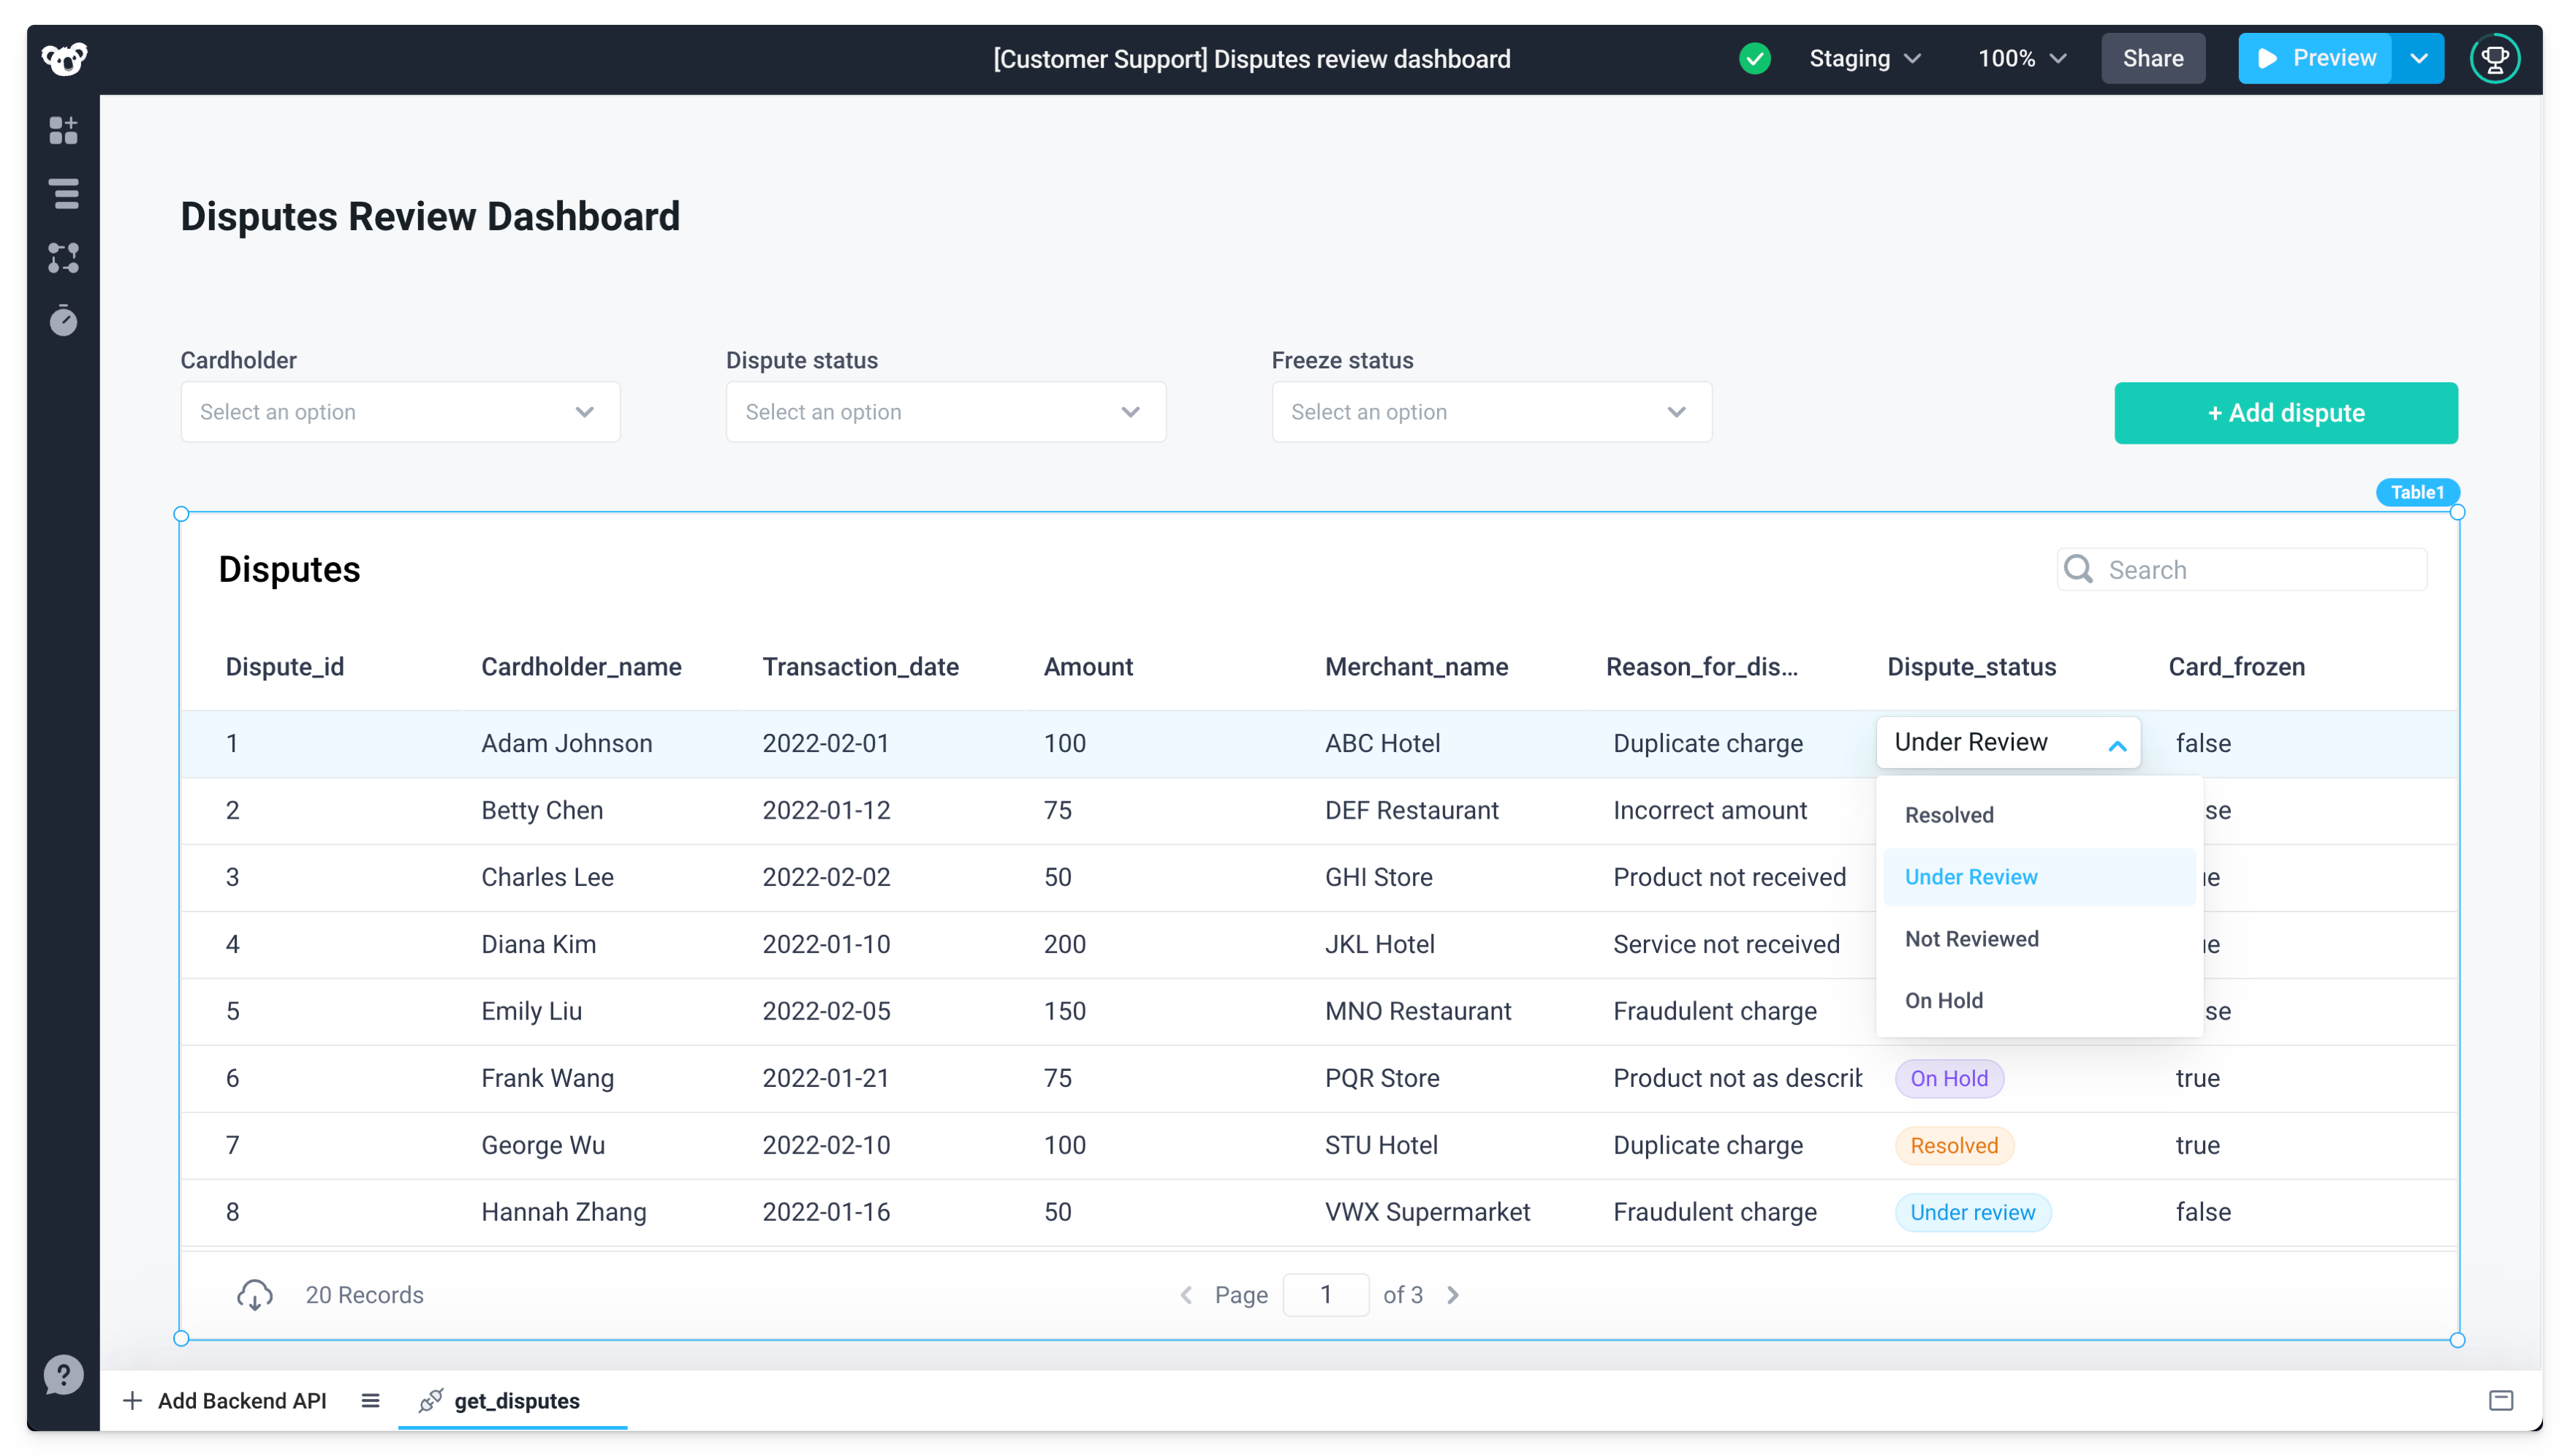Toggle the bottom panel window icon

tap(2500, 1400)
